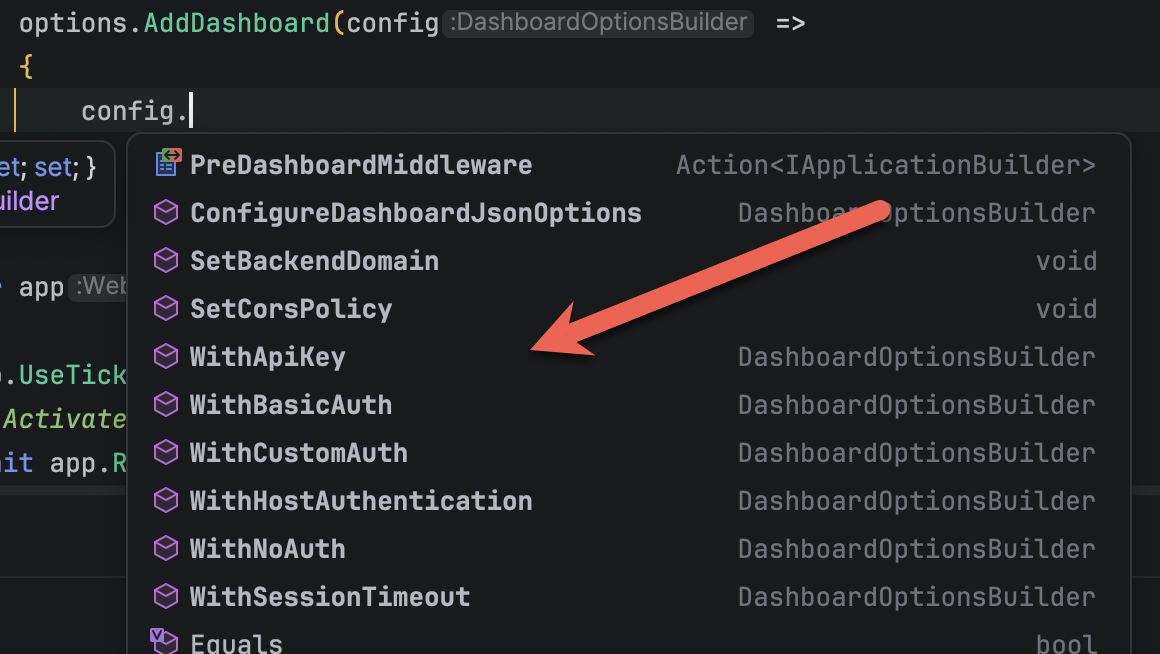
Task: Click the ConfigureDashboardJsonOptions method icon
Action: click(x=165, y=213)
